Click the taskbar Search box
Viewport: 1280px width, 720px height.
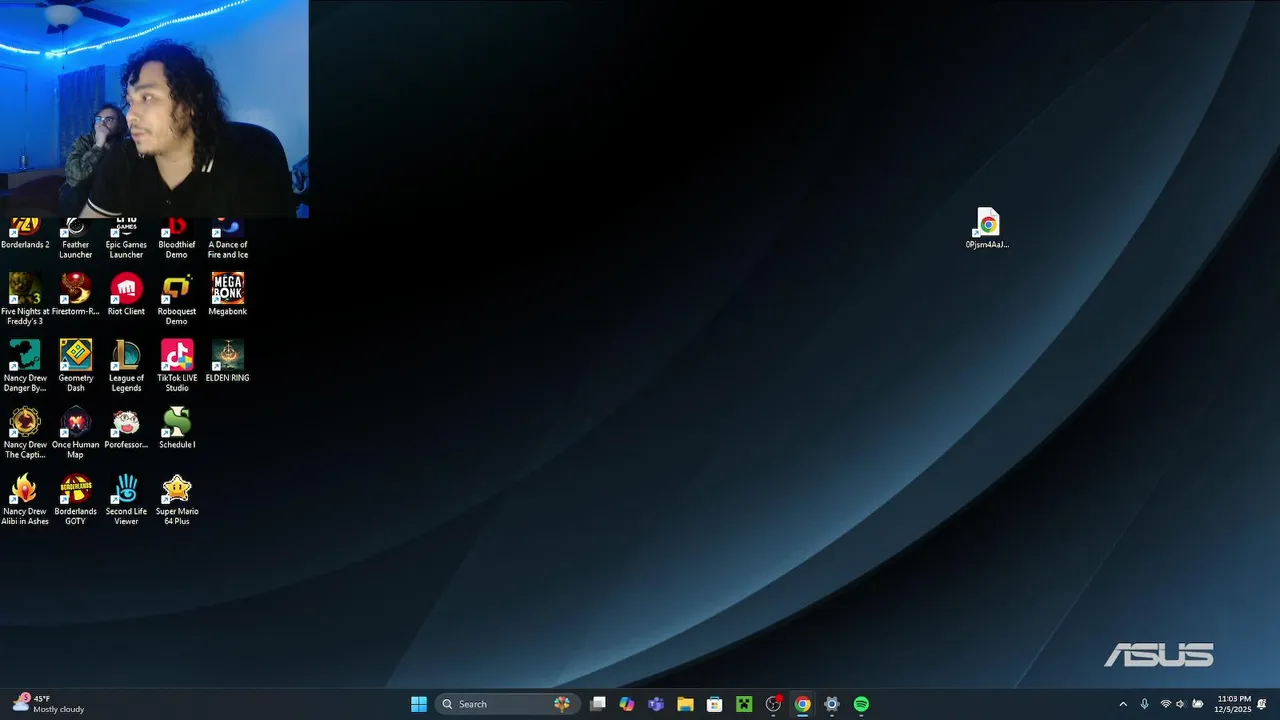click(507, 704)
